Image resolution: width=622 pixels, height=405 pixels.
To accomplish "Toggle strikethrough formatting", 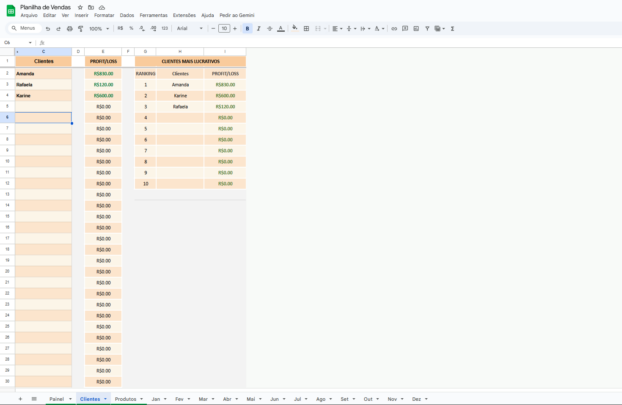I will point(269,29).
